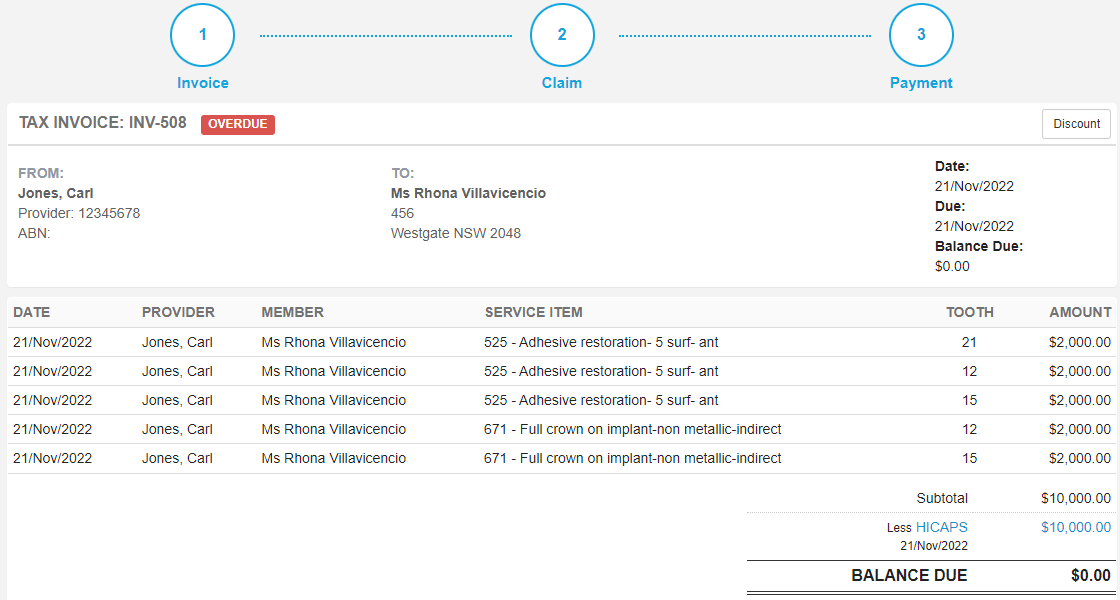
Task: Click the Discount button
Action: (x=1076, y=124)
